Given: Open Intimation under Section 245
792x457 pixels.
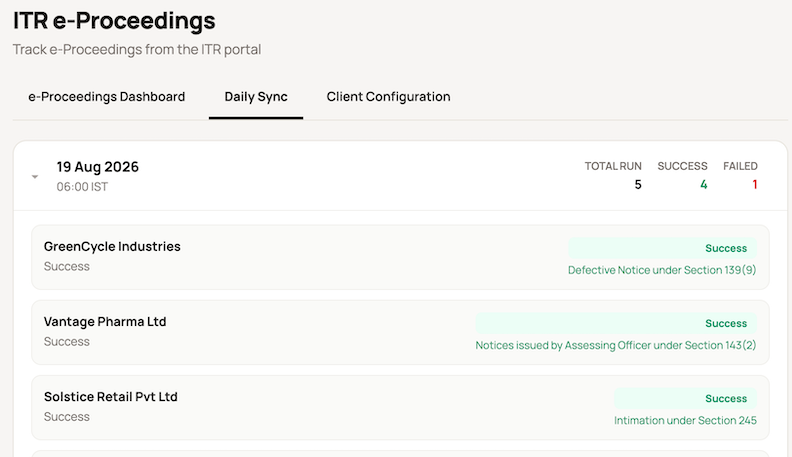Looking at the screenshot, I should 685,421.
